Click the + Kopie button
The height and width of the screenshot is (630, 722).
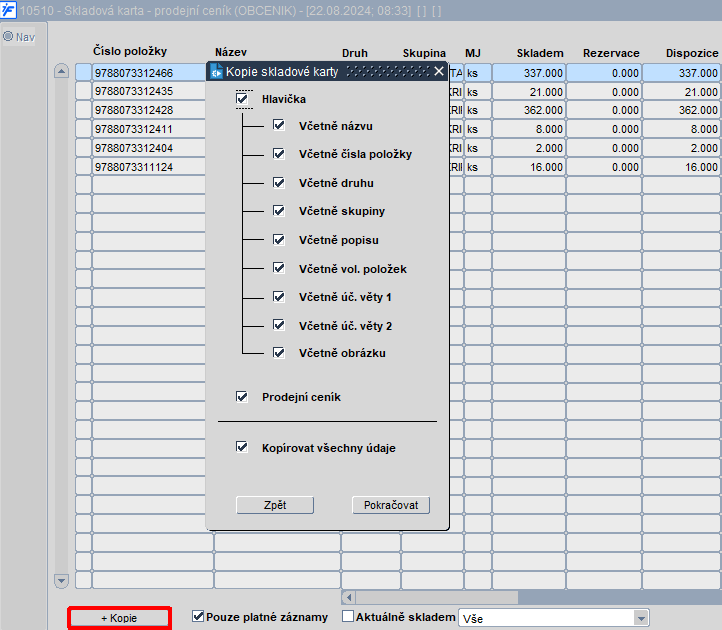click(x=119, y=618)
